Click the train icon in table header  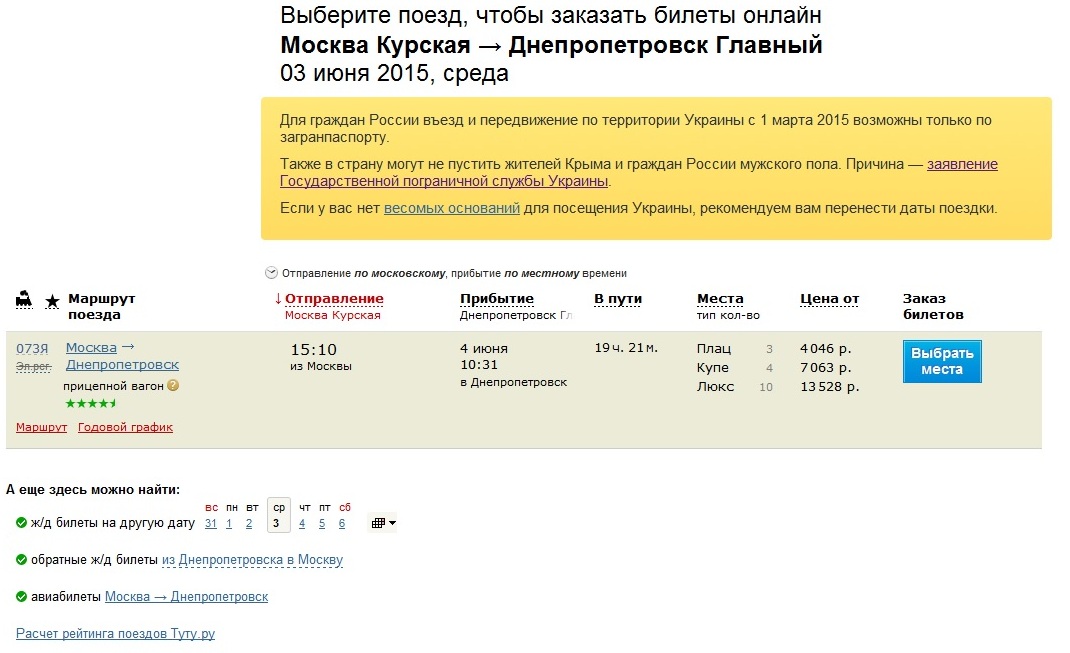(x=24, y=300)
